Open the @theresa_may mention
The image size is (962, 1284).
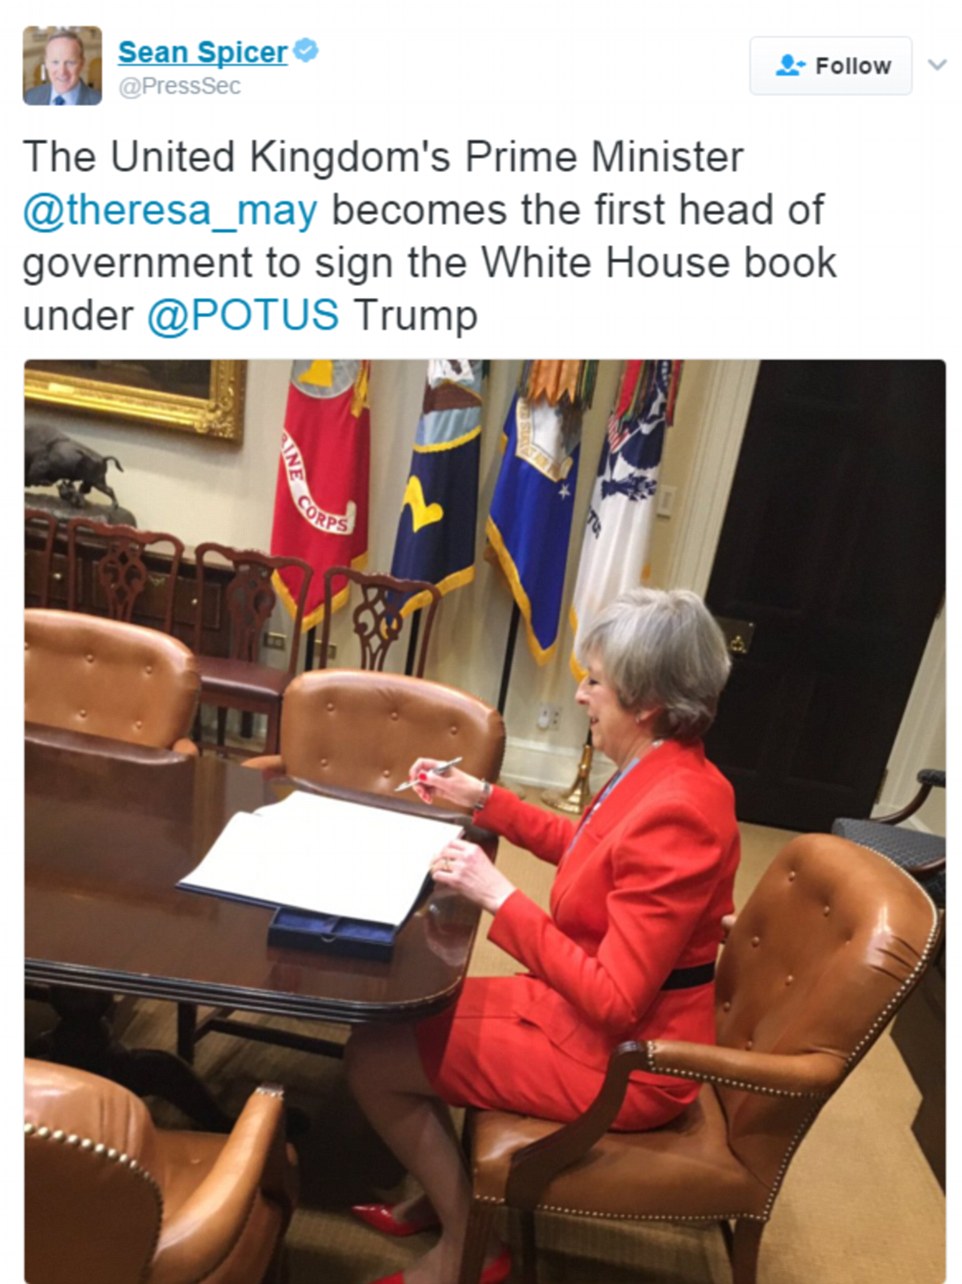click(x=170, y=211)
